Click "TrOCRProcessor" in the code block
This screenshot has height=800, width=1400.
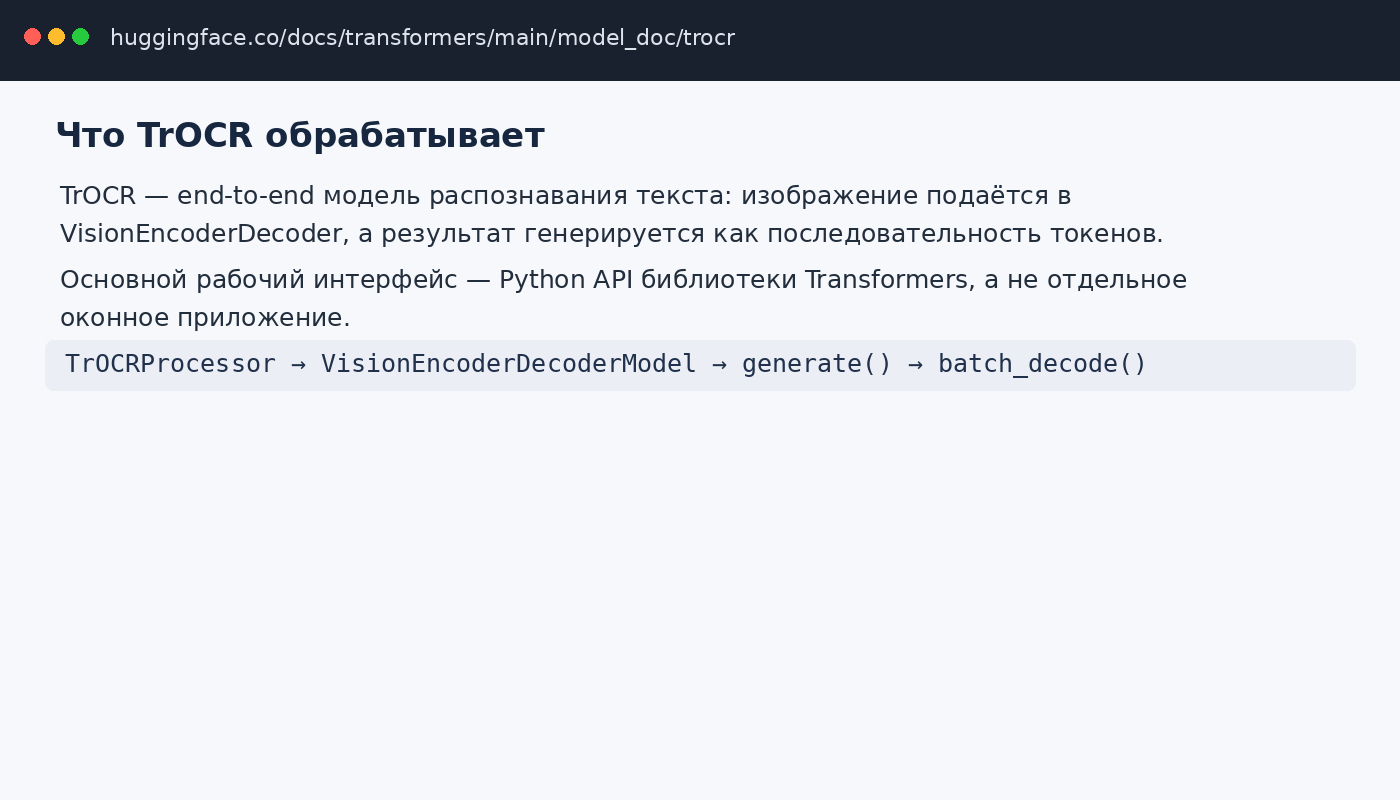pos(170,364)
